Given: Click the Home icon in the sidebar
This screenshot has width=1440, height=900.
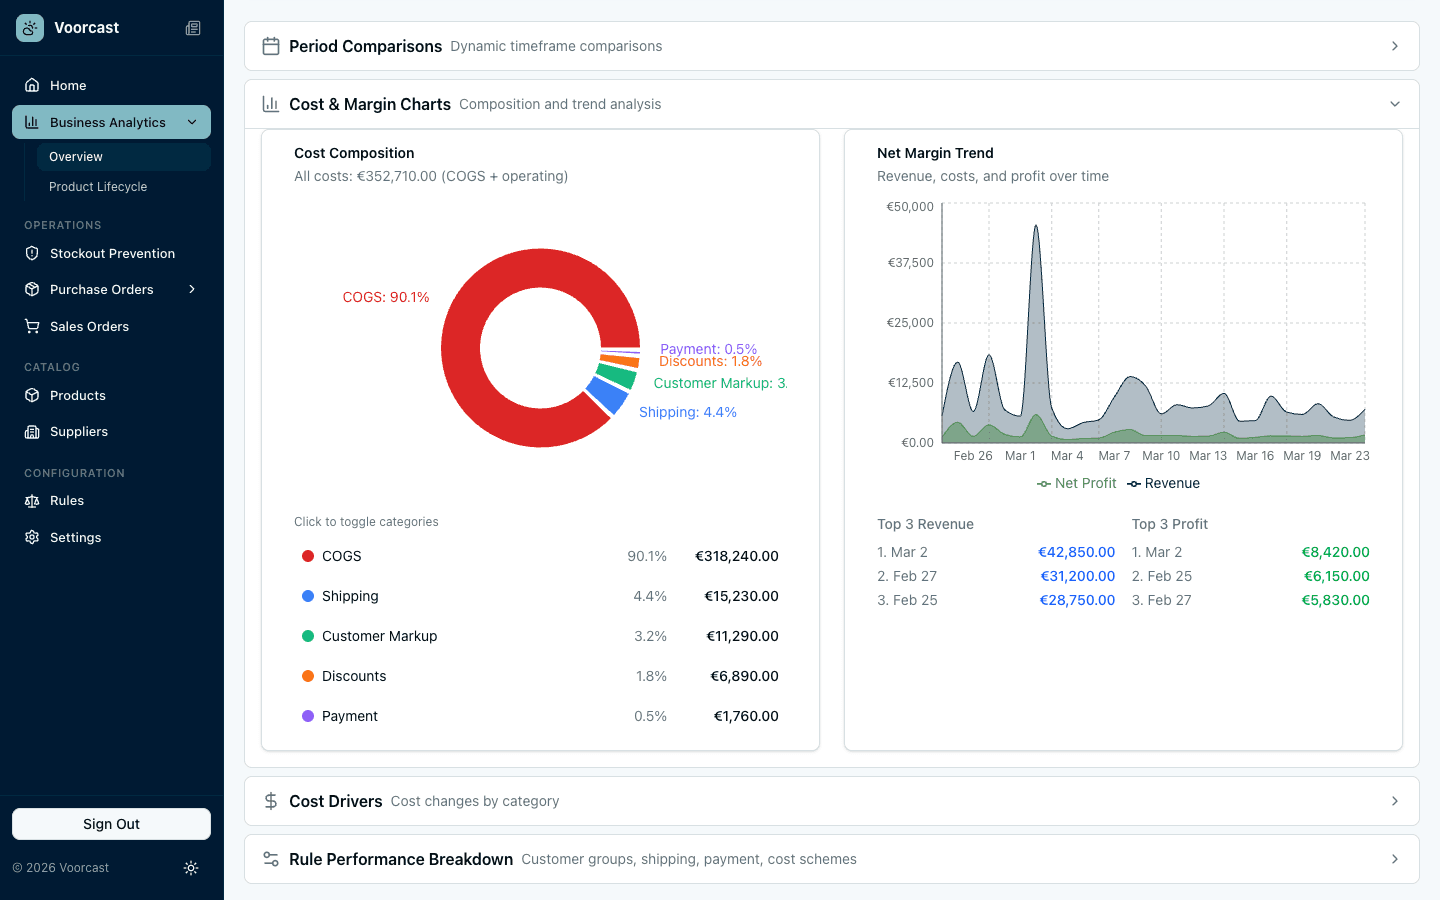Looking at the screenshot, I should tap(31, 85).
